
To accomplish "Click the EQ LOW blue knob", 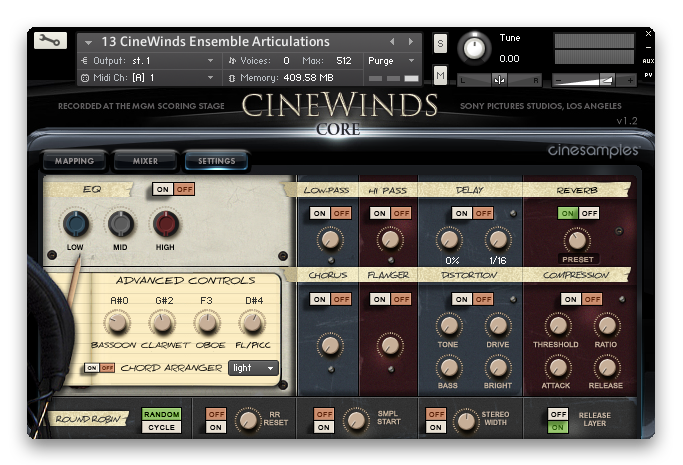I will point(76,224).
